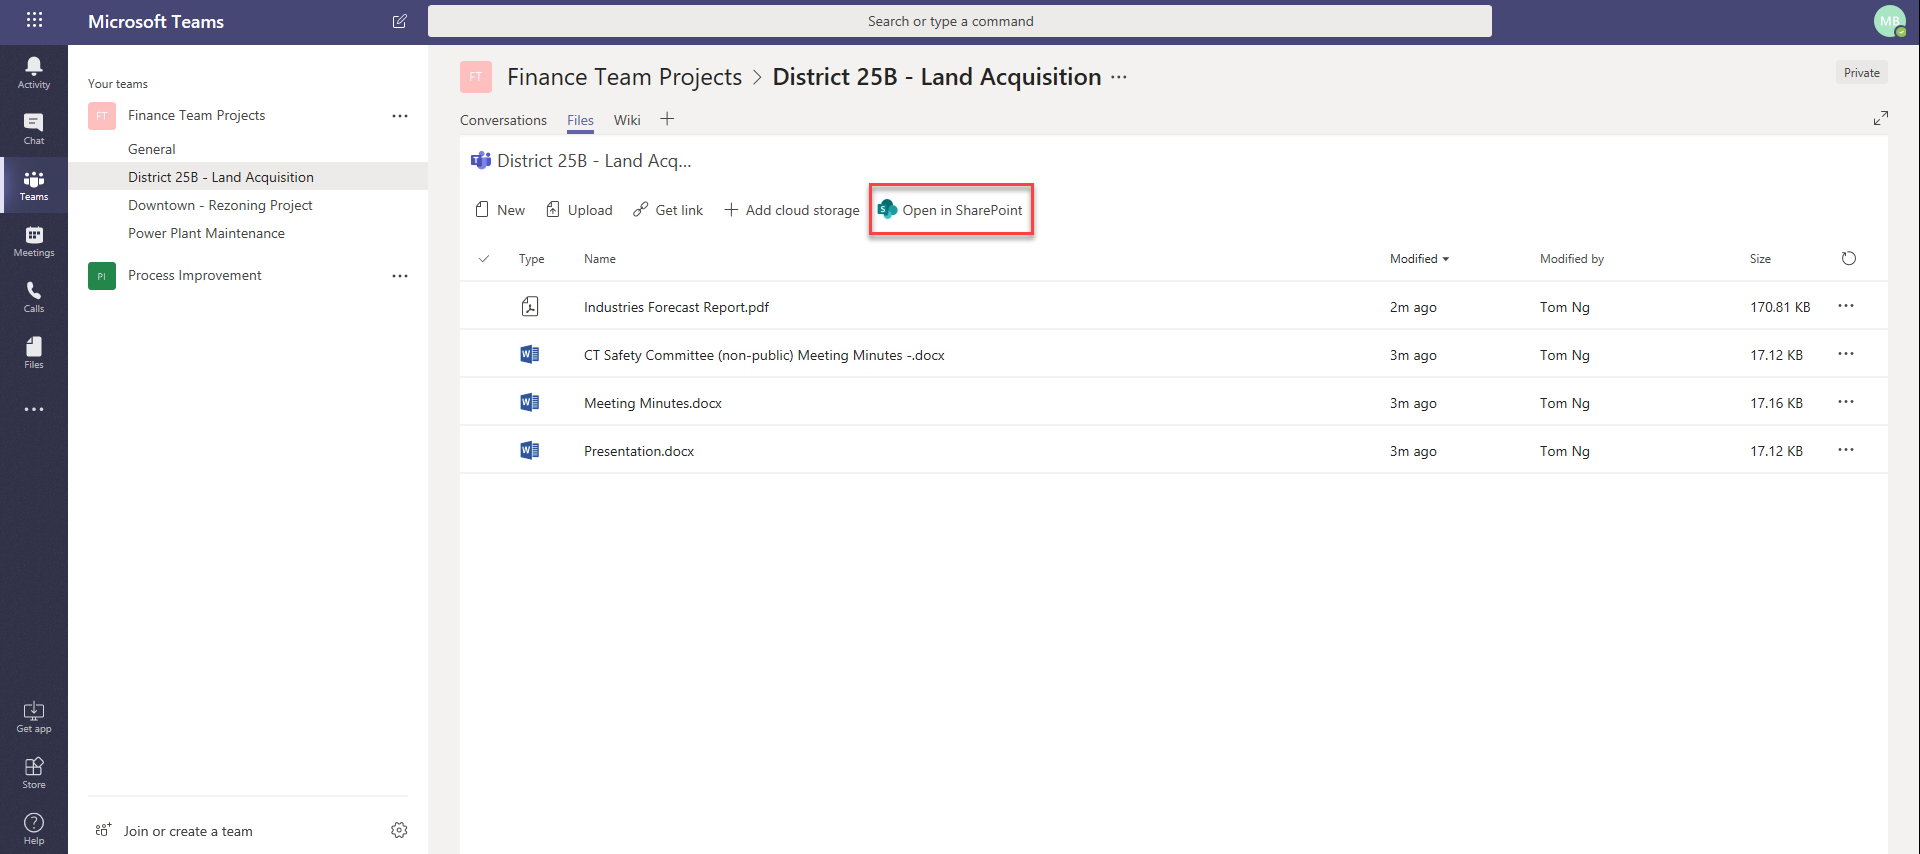
Task: Click Finance Team Projects breadcrumb title
Action: coord(624,77)
